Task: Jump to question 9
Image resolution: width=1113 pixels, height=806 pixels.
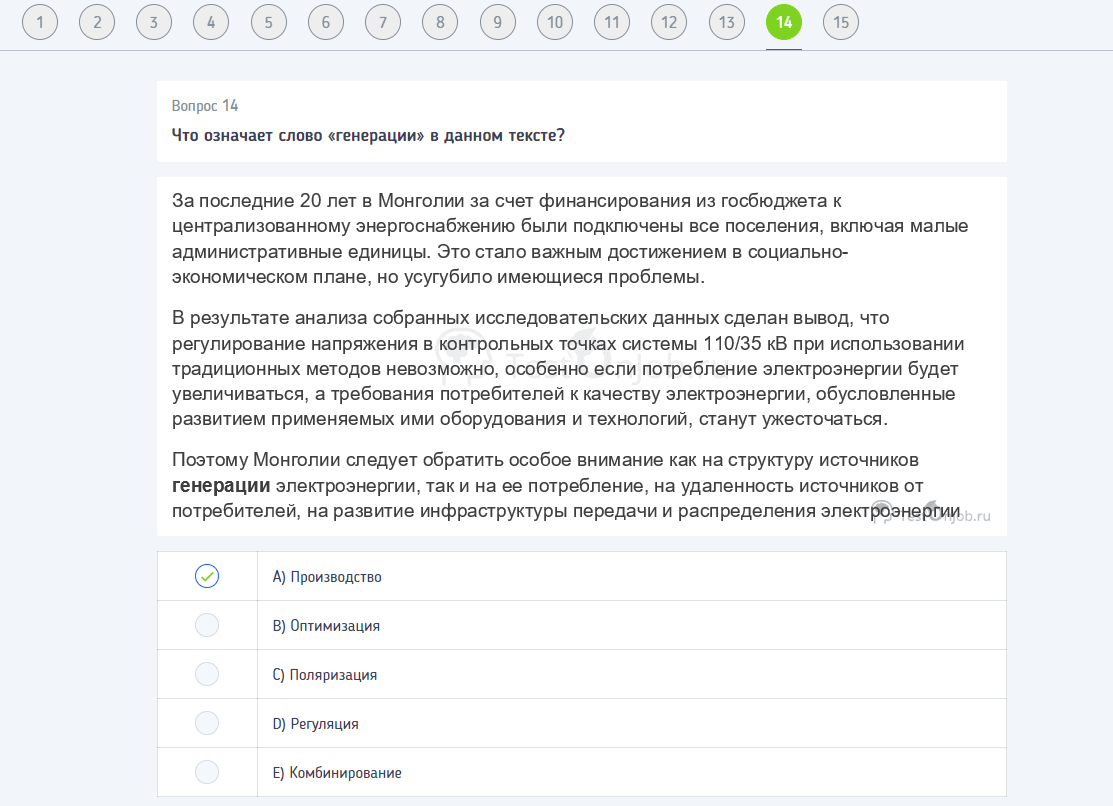Action: click(497, 21)
